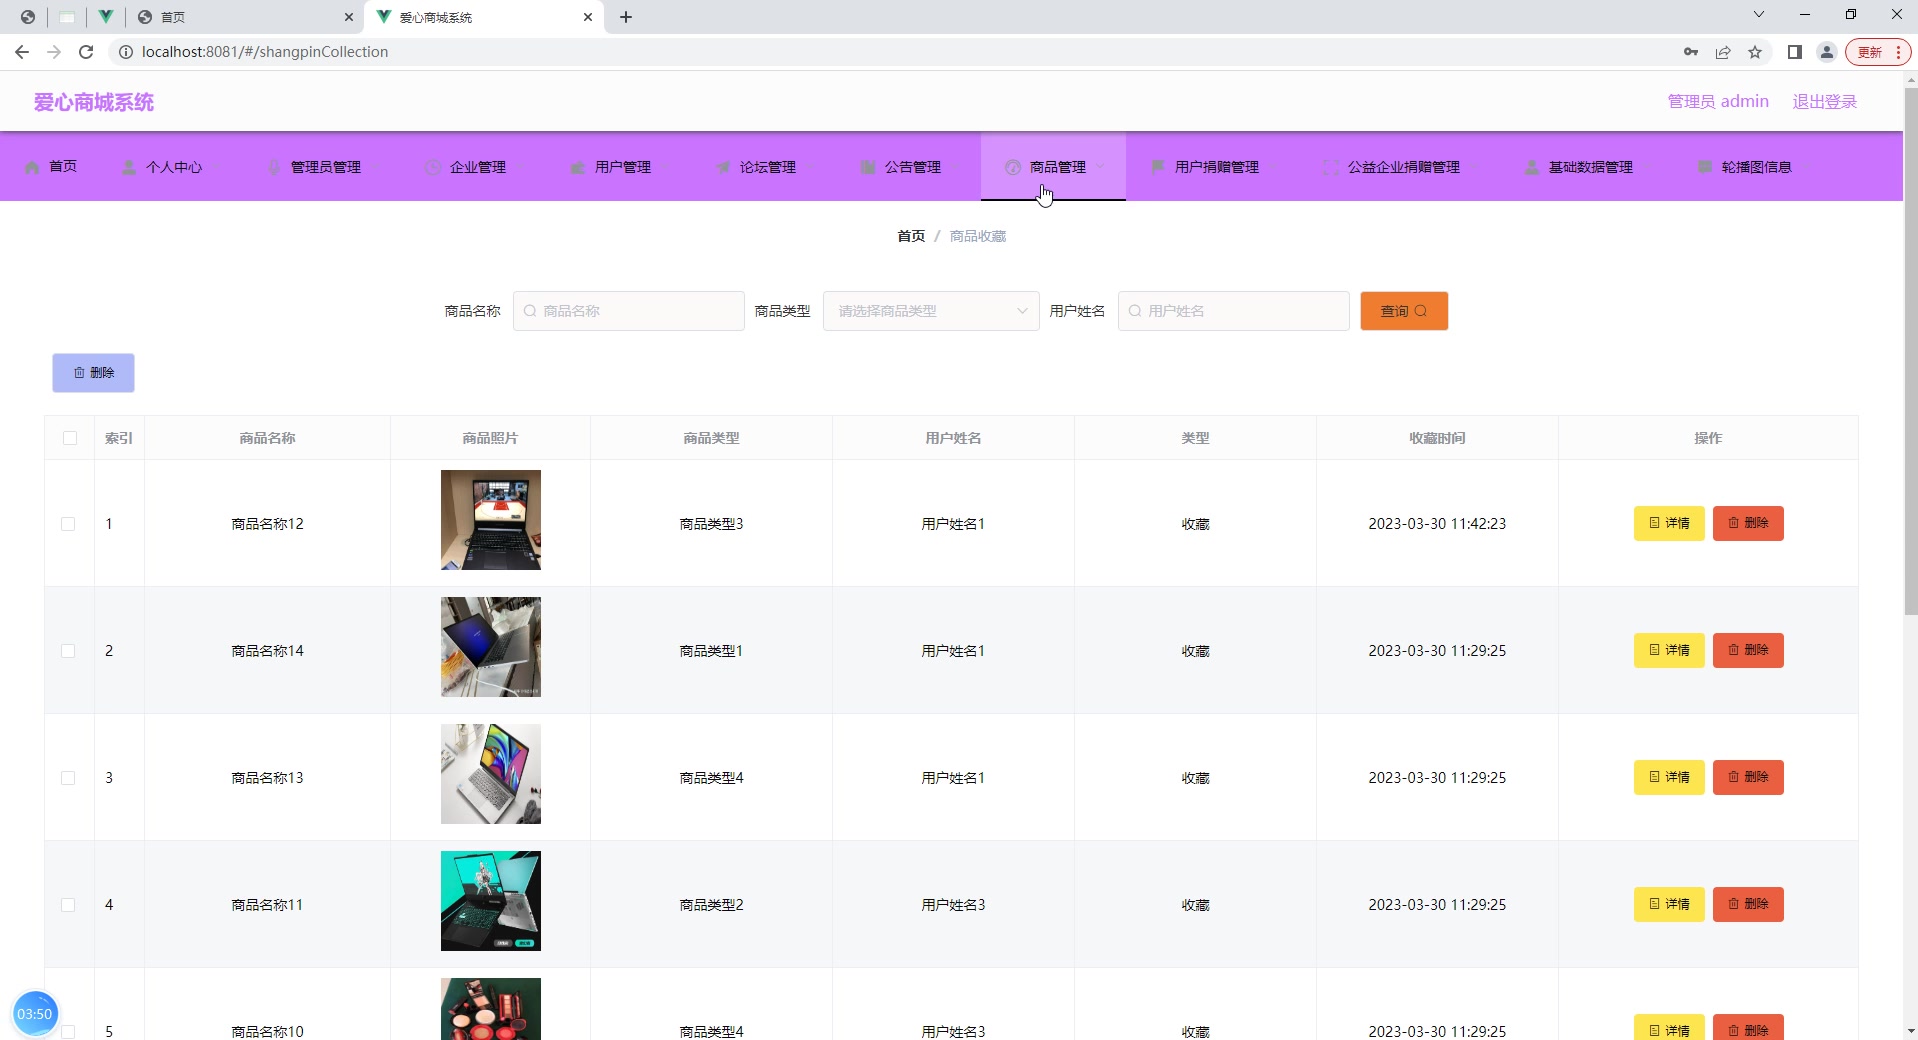The height and width of the screenshot is (1040, 1918).
Task: View 详情 for 商品名称14
Action: (1669, 650)
